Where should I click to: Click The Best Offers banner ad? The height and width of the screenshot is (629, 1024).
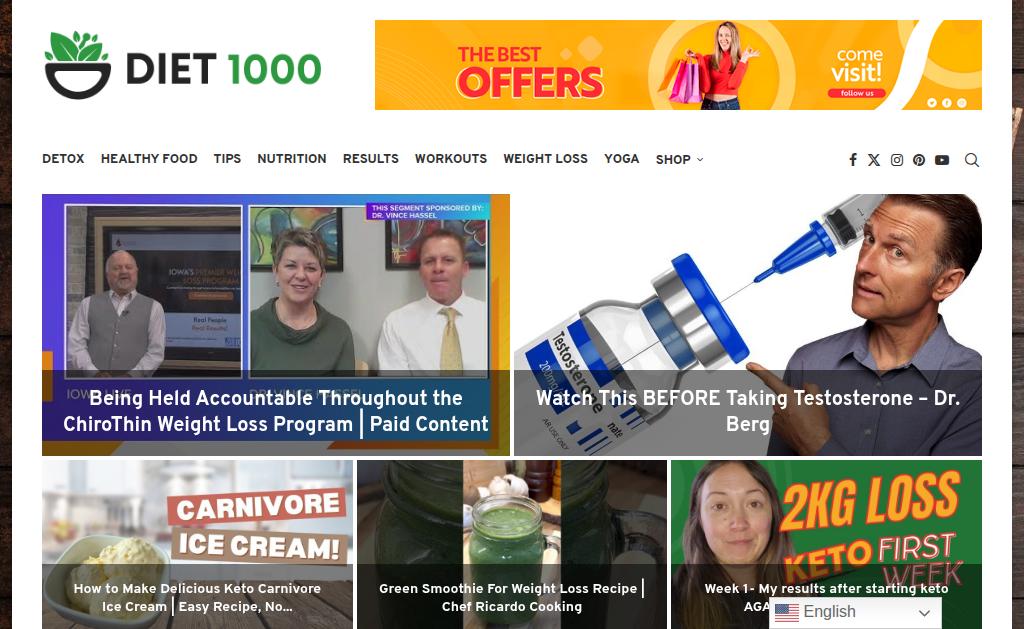(678, 65)
